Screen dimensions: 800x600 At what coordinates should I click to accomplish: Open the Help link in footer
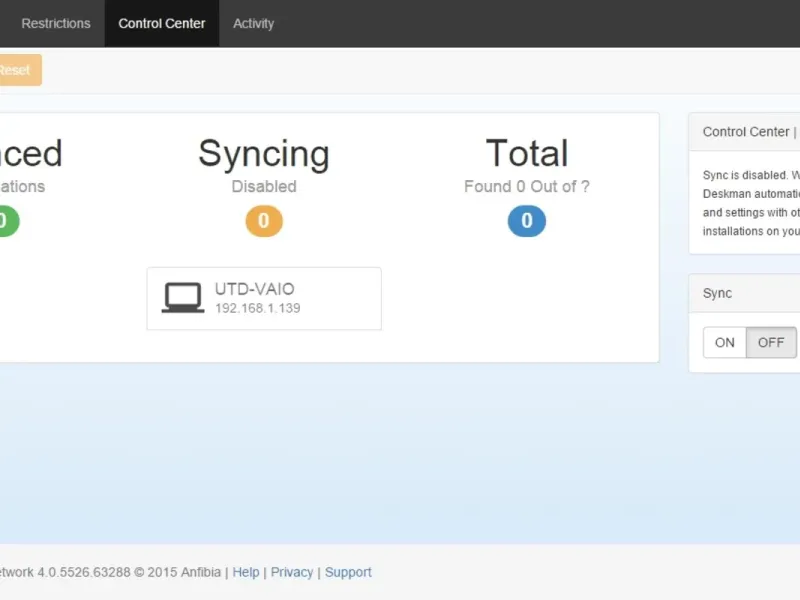(246, 572)
